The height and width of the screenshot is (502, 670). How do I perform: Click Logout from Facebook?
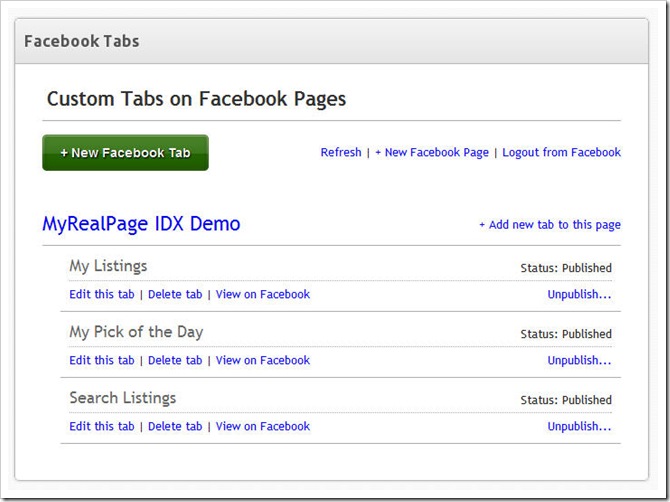(x=561, y=153)
